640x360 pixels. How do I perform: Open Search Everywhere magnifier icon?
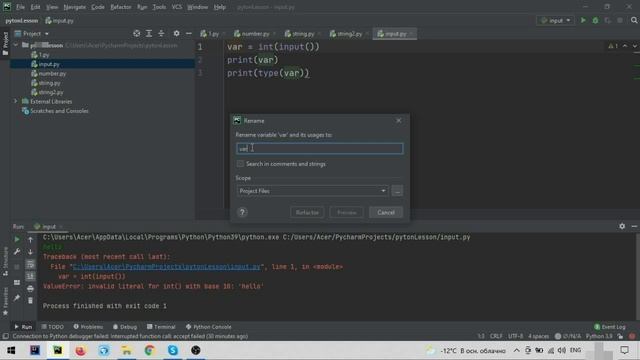coord(634,20)
